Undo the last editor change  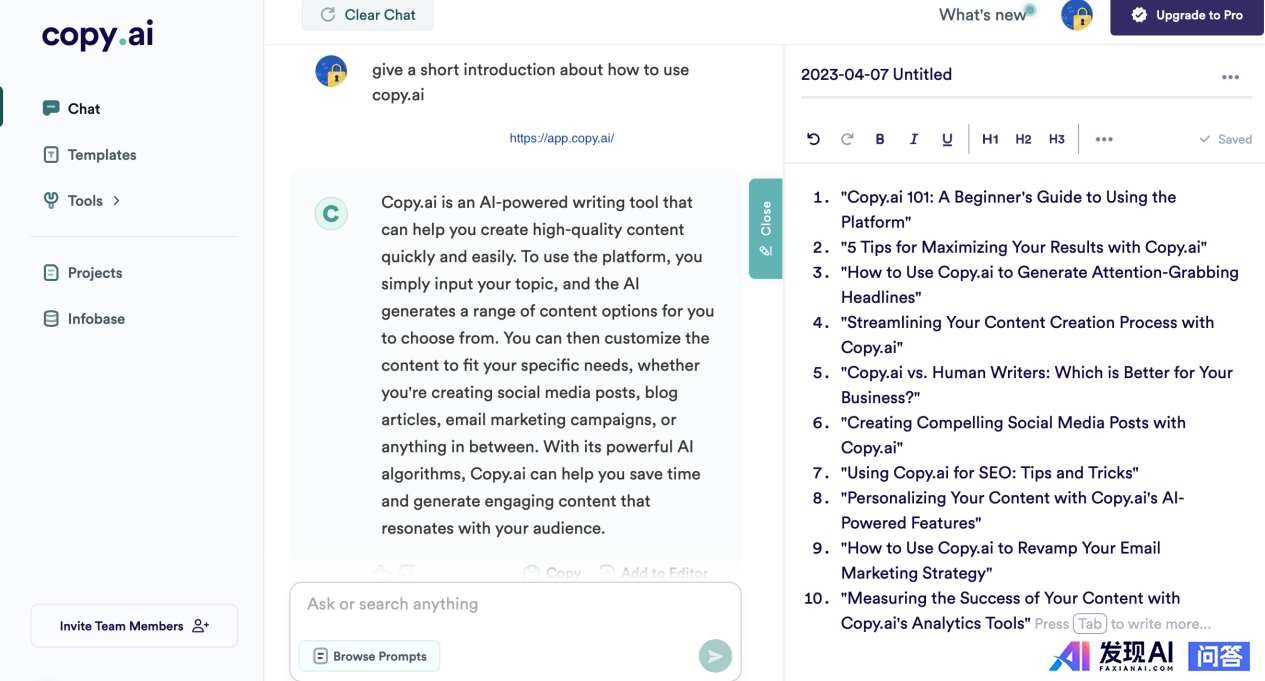[813, 139]
